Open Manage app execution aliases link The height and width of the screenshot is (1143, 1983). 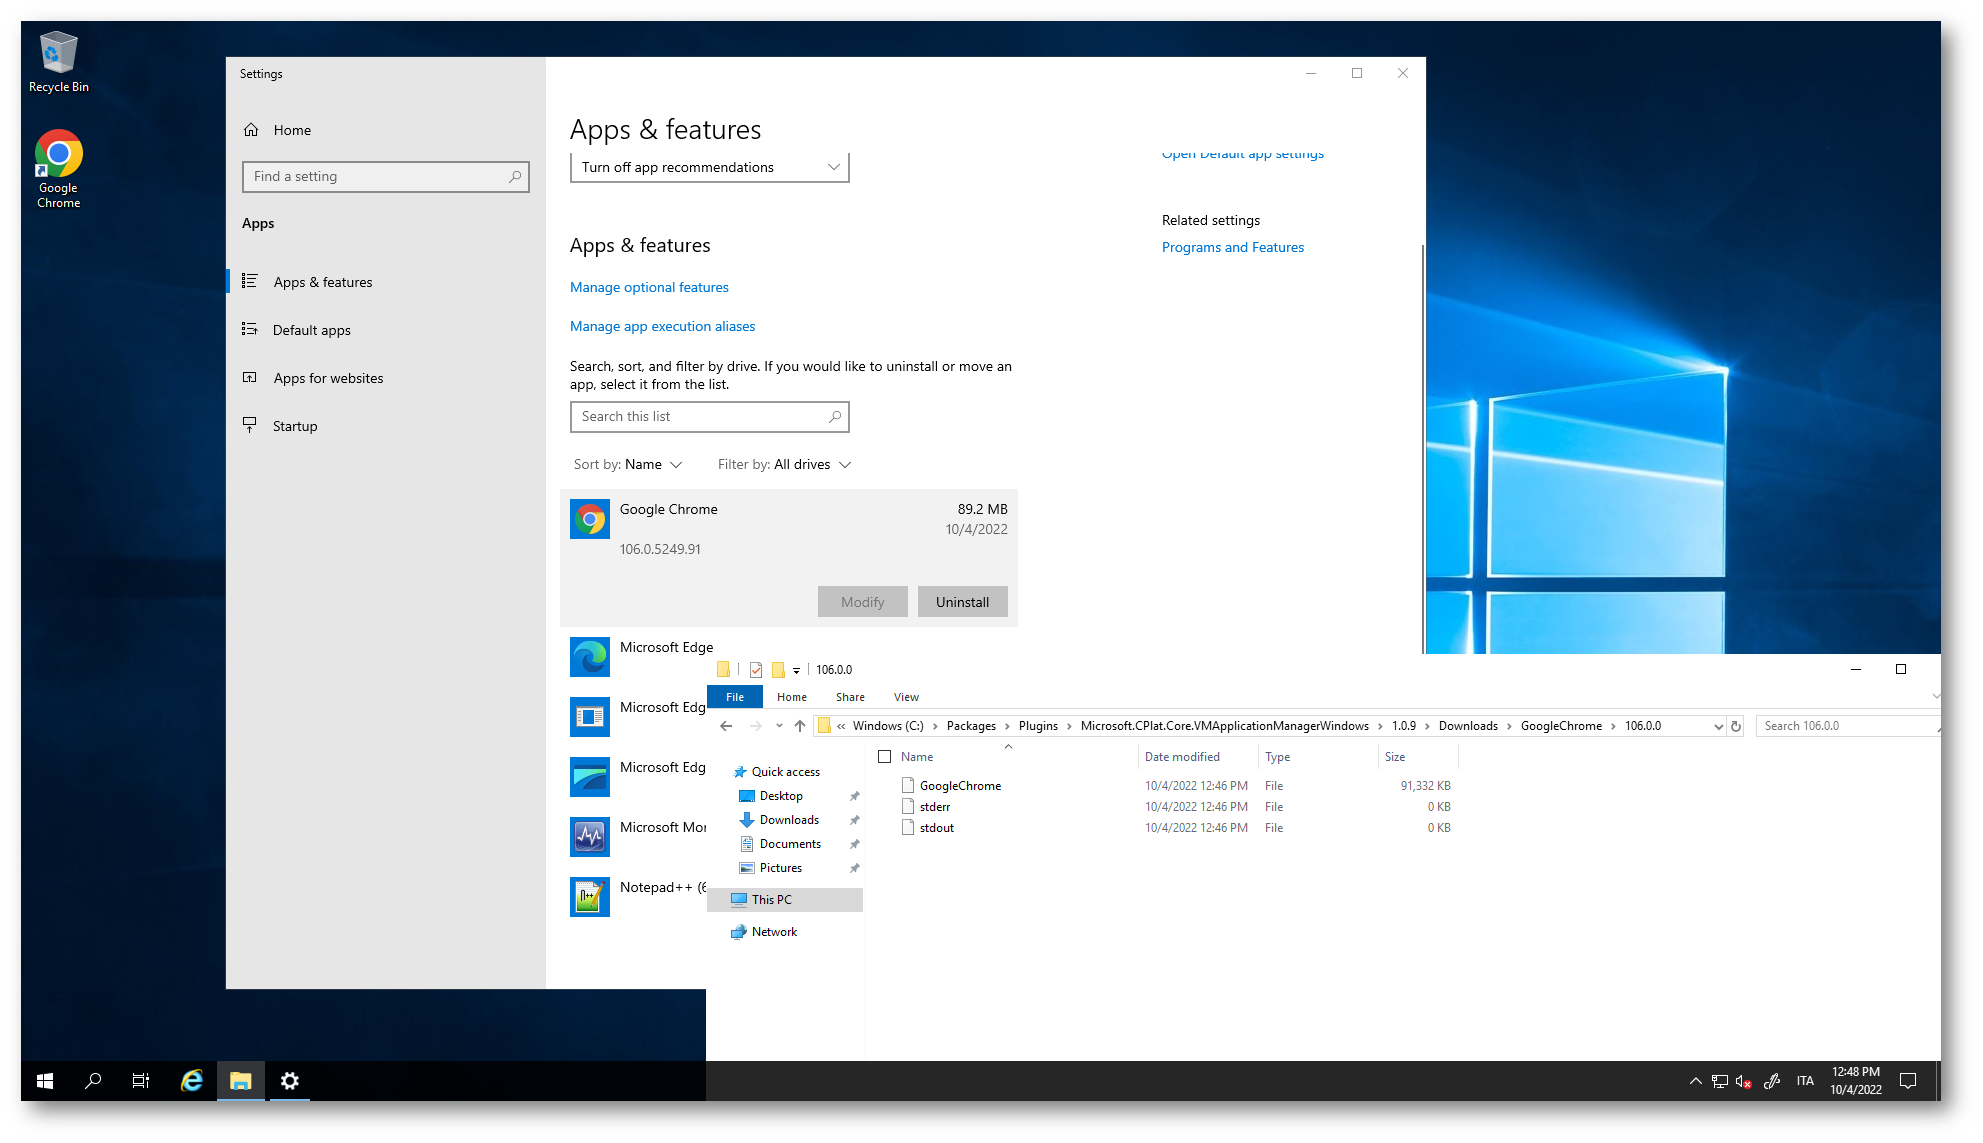tap(662, 326)
